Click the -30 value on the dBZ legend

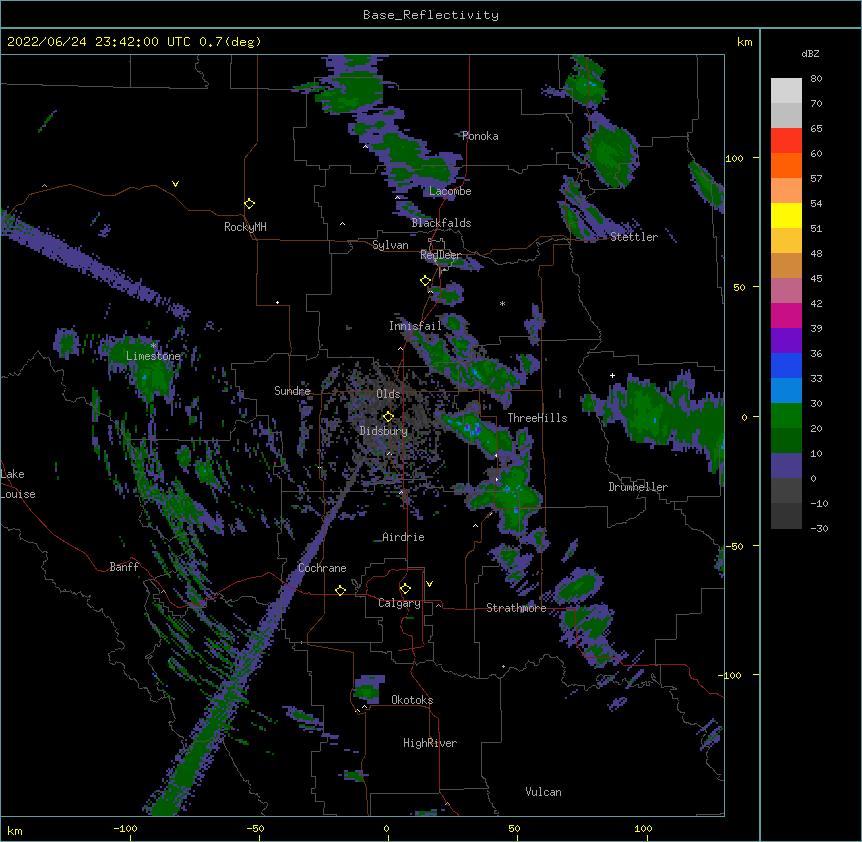pos(819,529)
